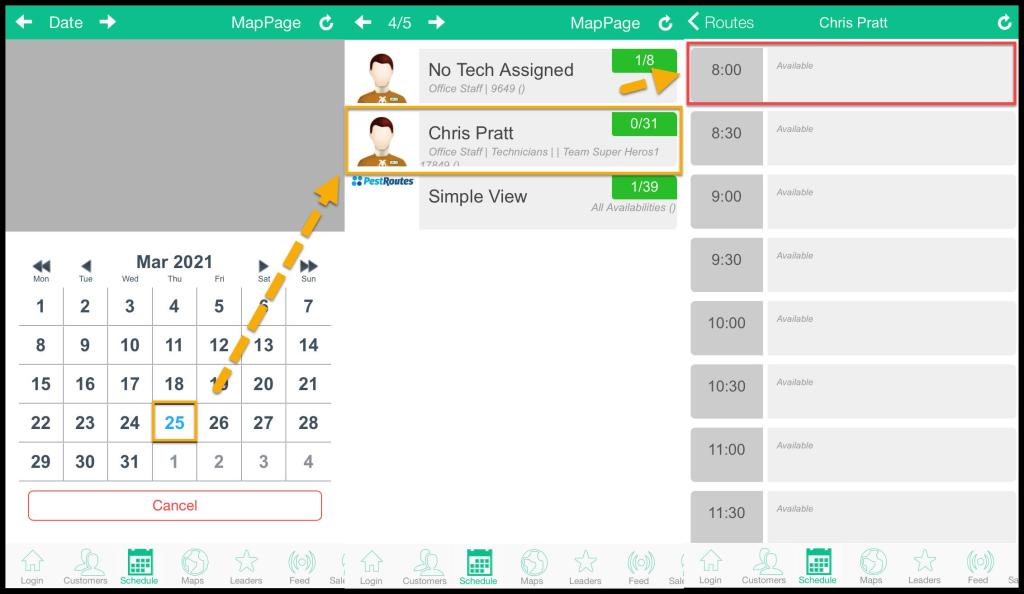Image resolution: width=1024 pixels, height=594 pixels.
Task: Click the forward arrow right of the Date label
Action: coord(107,22)
